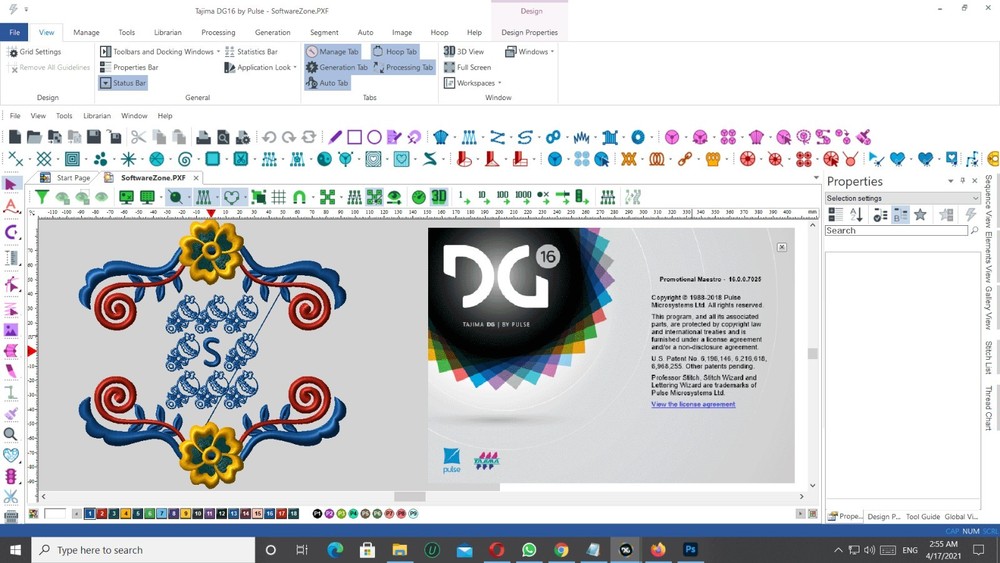Viewport: 1000px width, 563px height.
Task: Click the Print icon
Action: (203, 136)
